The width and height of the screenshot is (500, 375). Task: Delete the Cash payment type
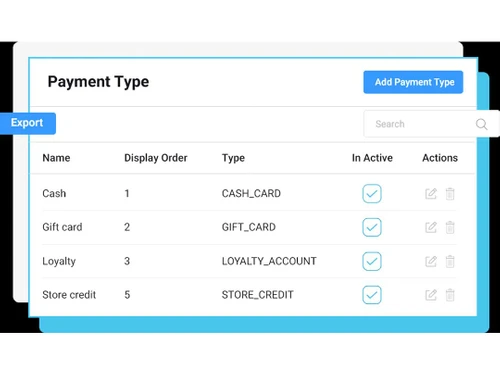450,194
